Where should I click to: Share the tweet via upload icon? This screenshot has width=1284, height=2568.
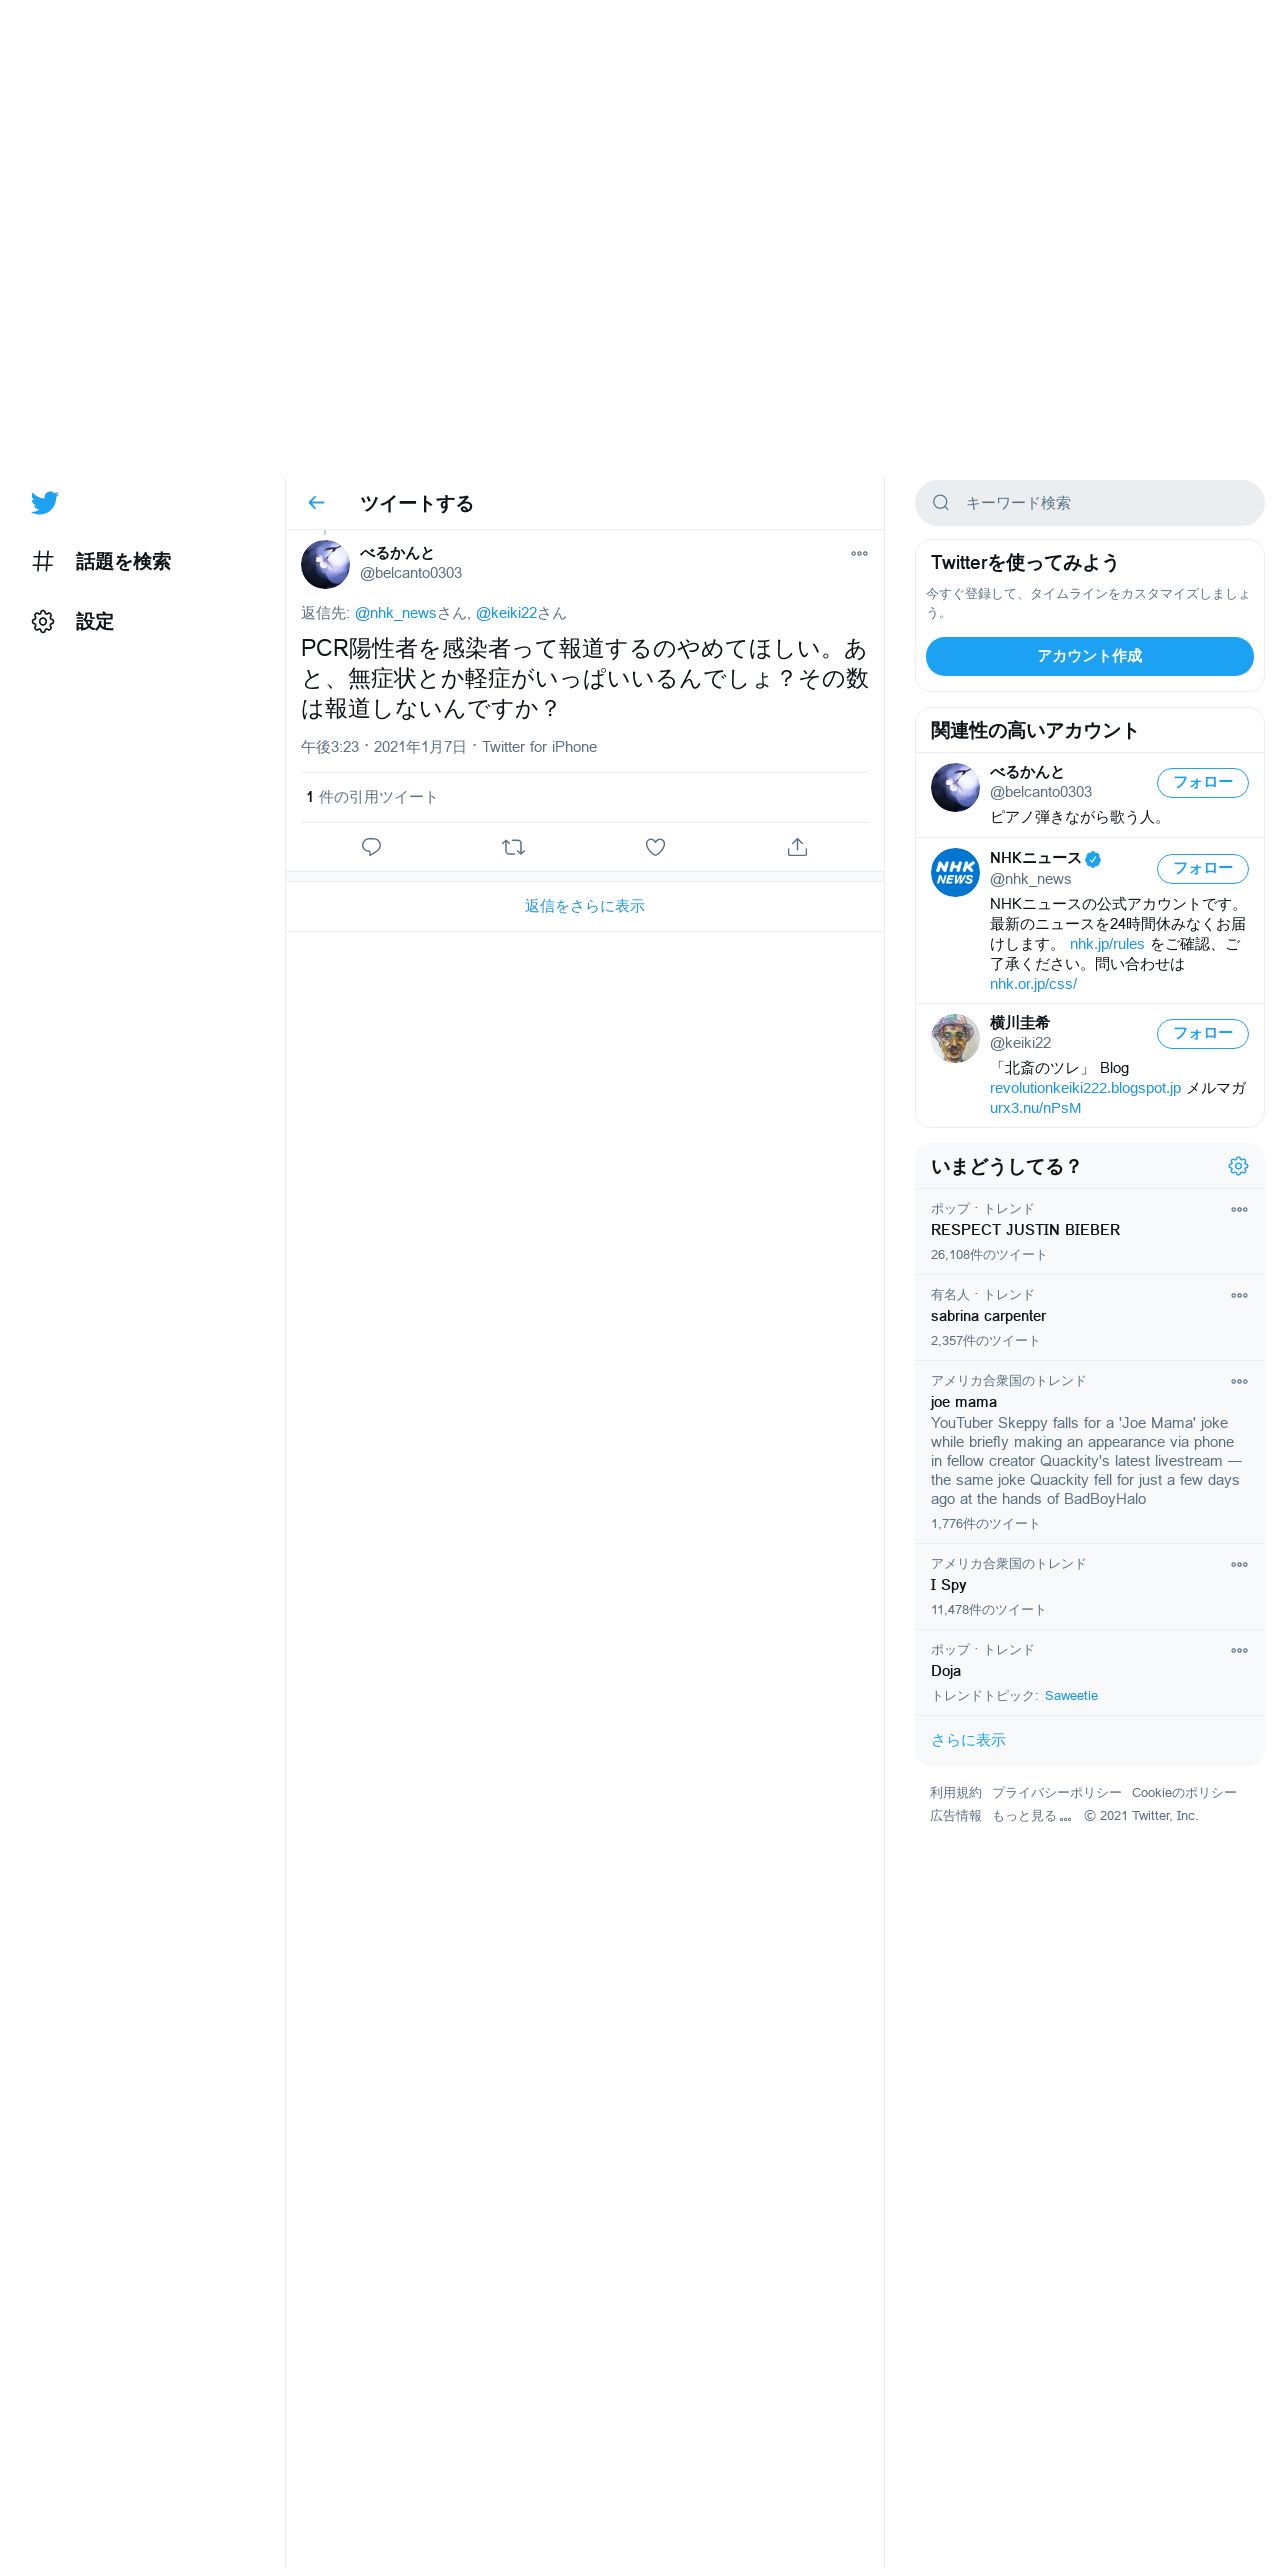[797, 847]
